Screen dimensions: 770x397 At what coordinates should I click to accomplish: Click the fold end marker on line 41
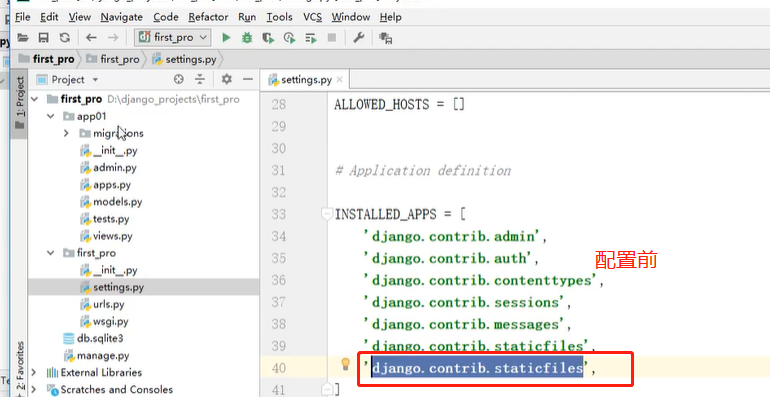(326, 390)
